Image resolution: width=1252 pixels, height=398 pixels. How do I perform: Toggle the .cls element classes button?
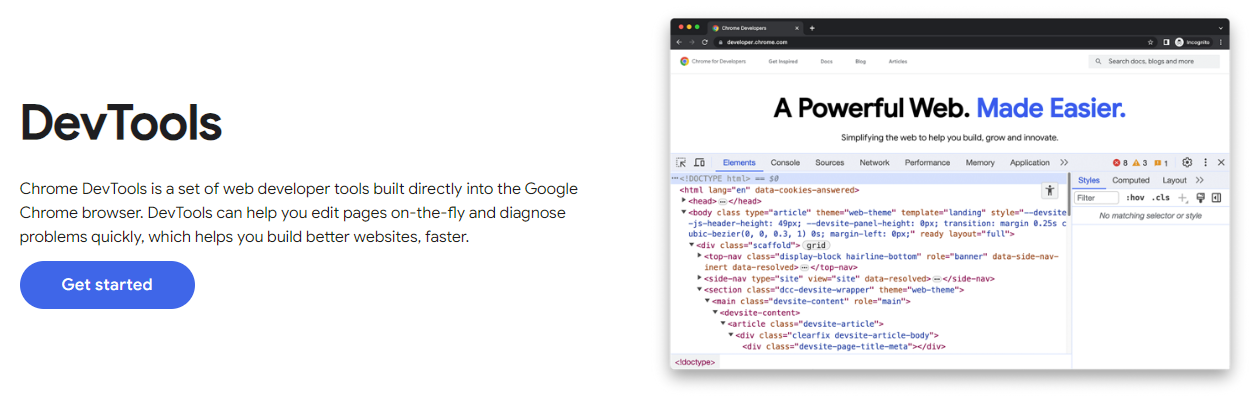coord(1160,198)
